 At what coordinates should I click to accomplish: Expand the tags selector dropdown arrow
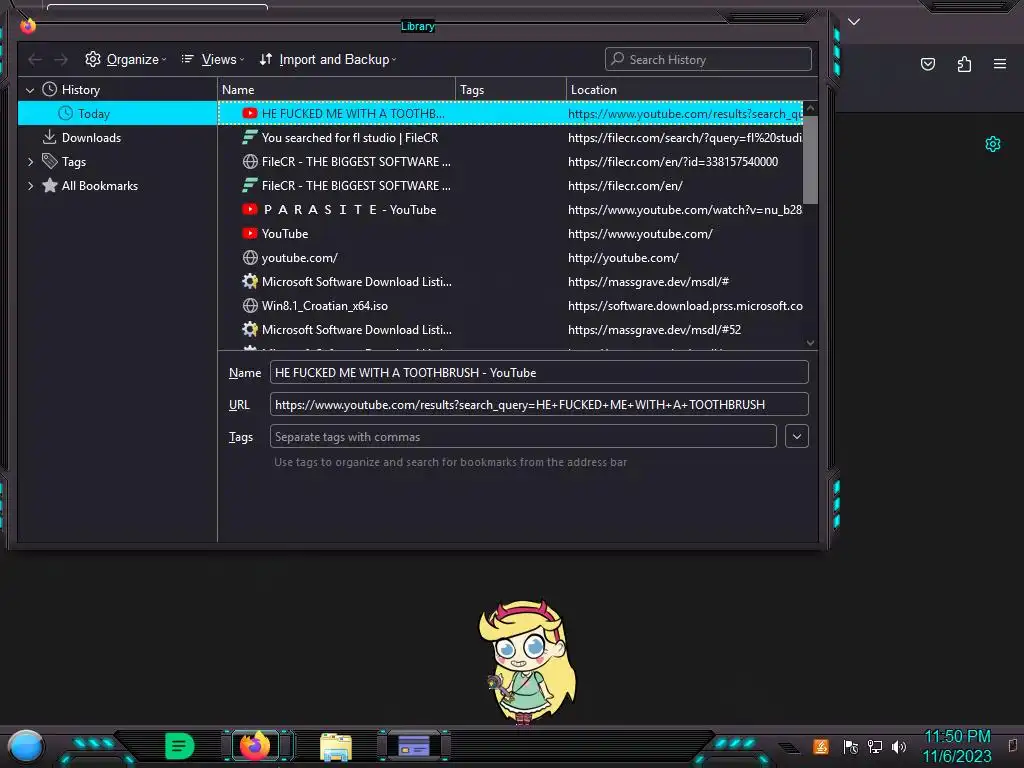[797, 436]
